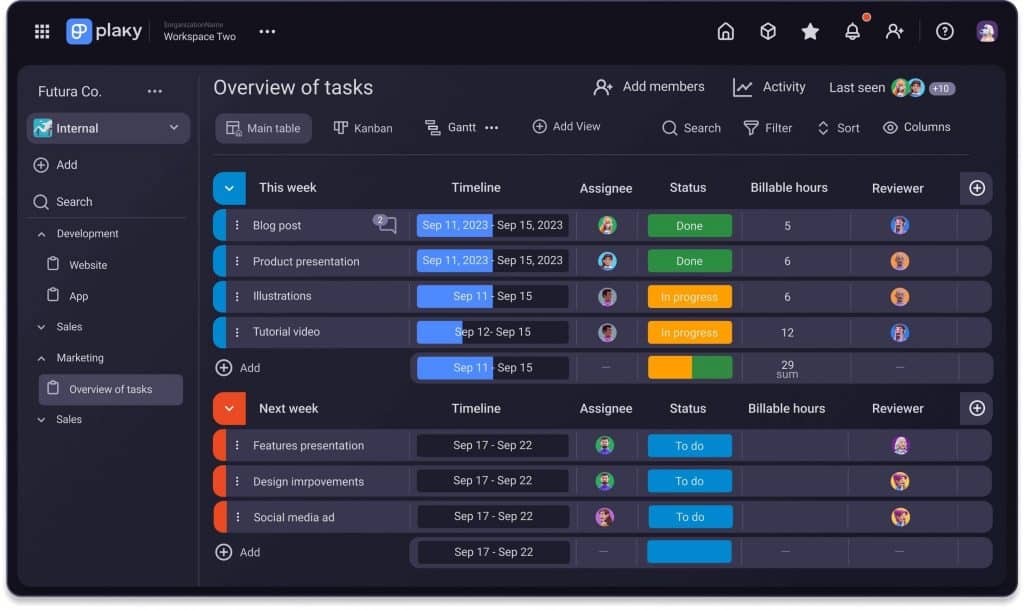
Task: Click the In progress status of Illustrations
Action: (x=689, y=297)
